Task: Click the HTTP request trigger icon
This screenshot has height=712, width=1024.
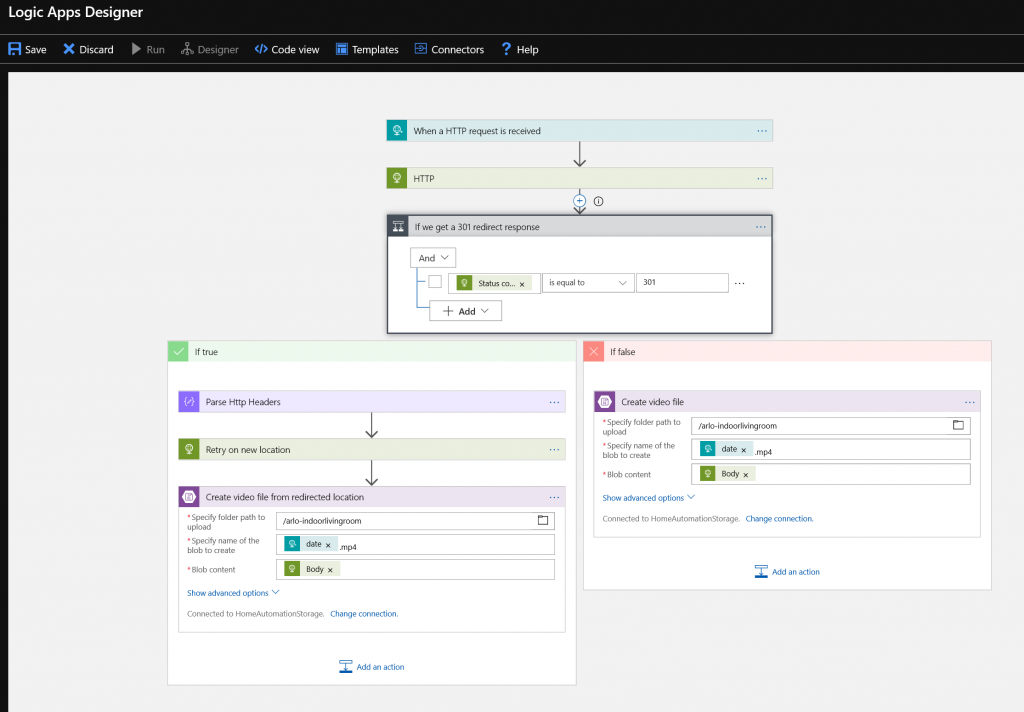Action: click(397, 131)
